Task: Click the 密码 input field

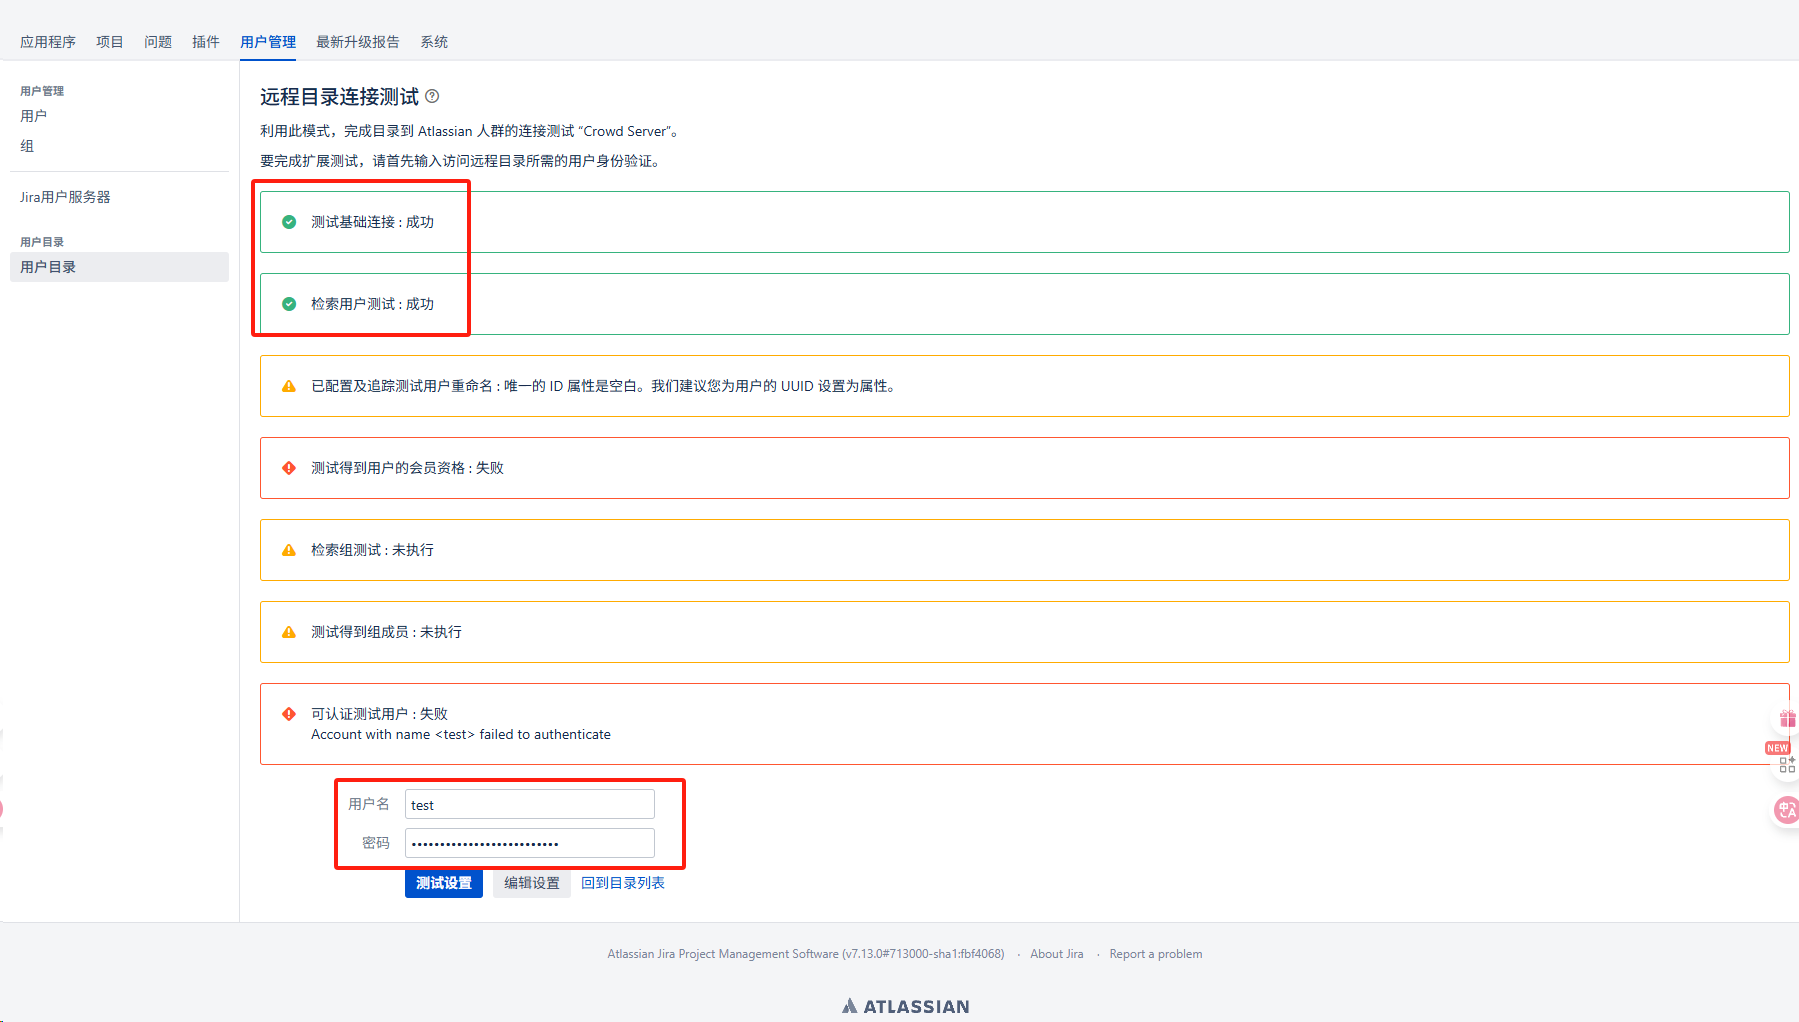Action: point(530,843)
